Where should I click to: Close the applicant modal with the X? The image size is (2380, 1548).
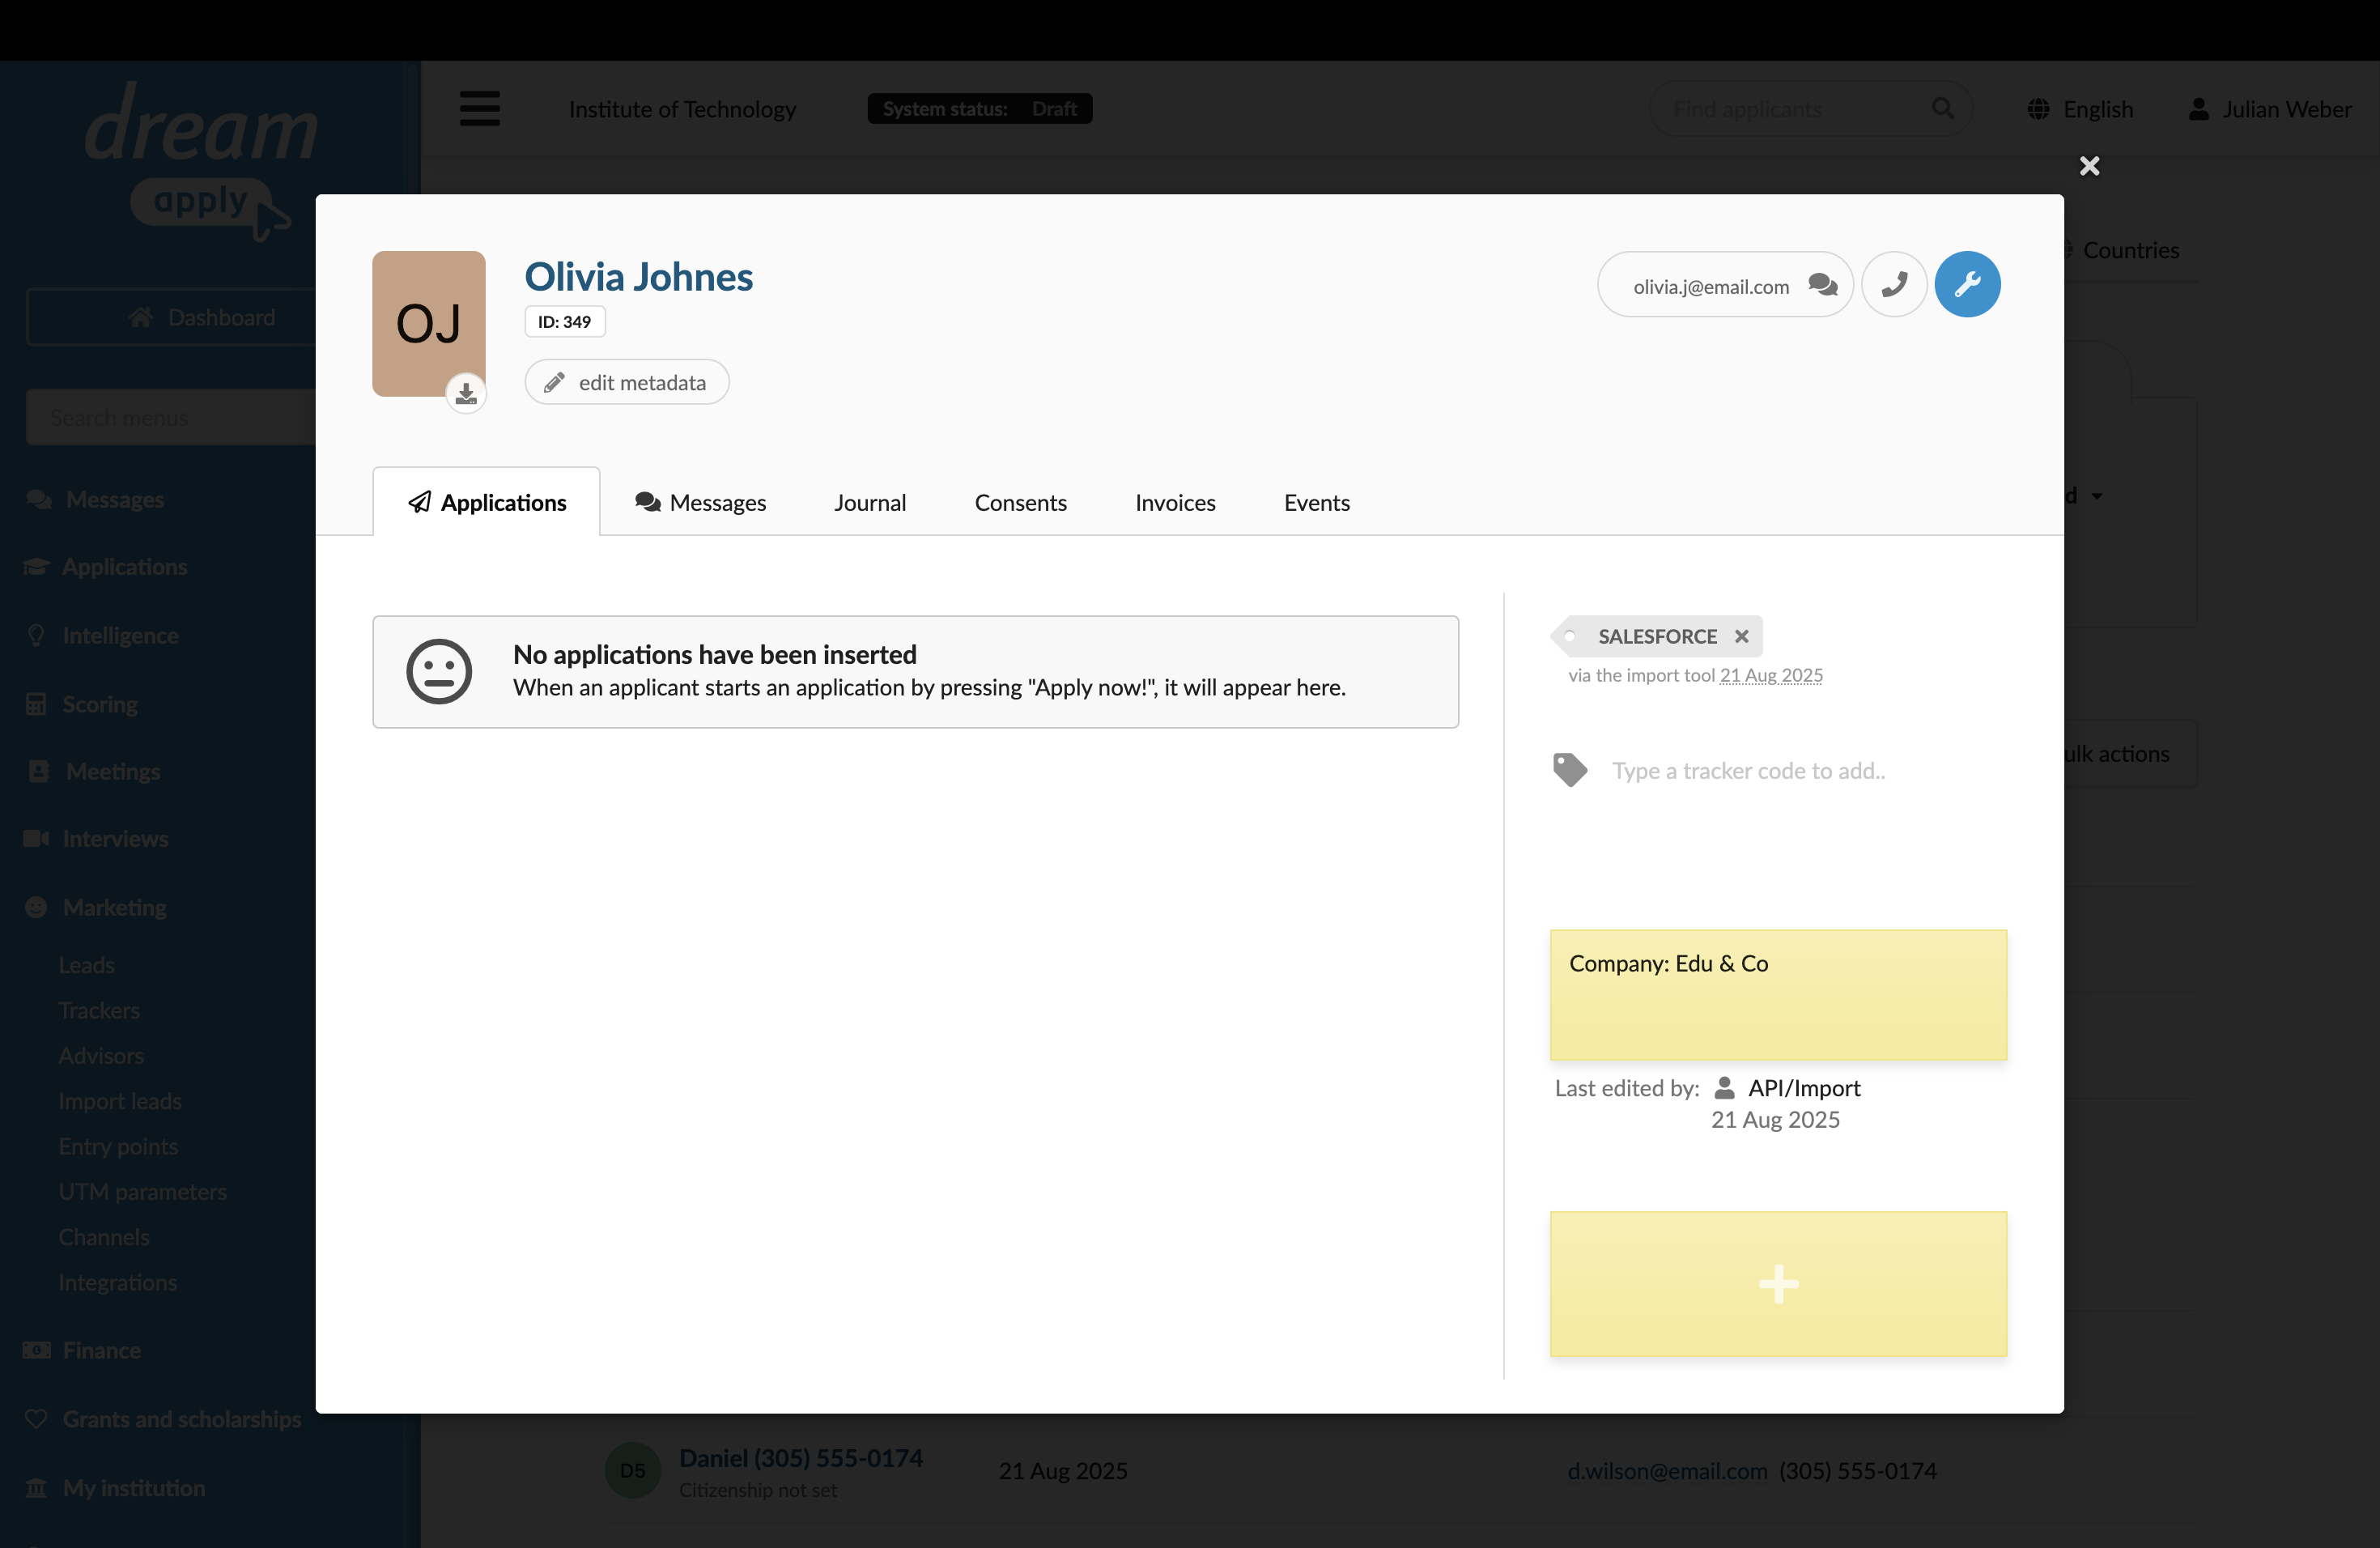(x=2089, y=166)
